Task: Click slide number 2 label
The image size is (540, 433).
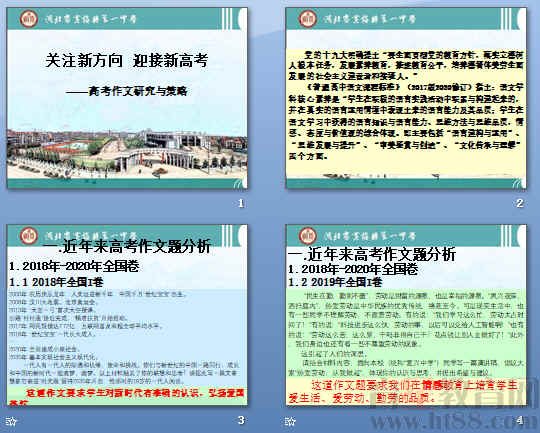Action: [520, 203]
